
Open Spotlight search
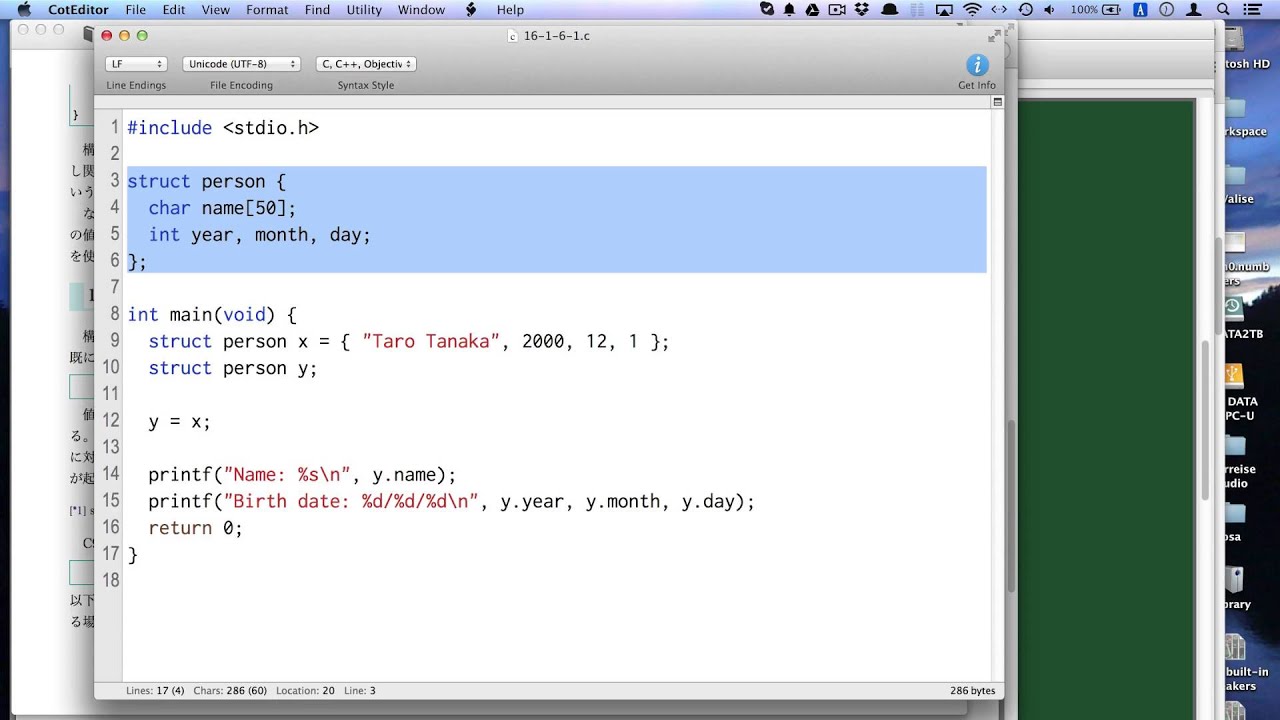click(x=1223, y=9)
